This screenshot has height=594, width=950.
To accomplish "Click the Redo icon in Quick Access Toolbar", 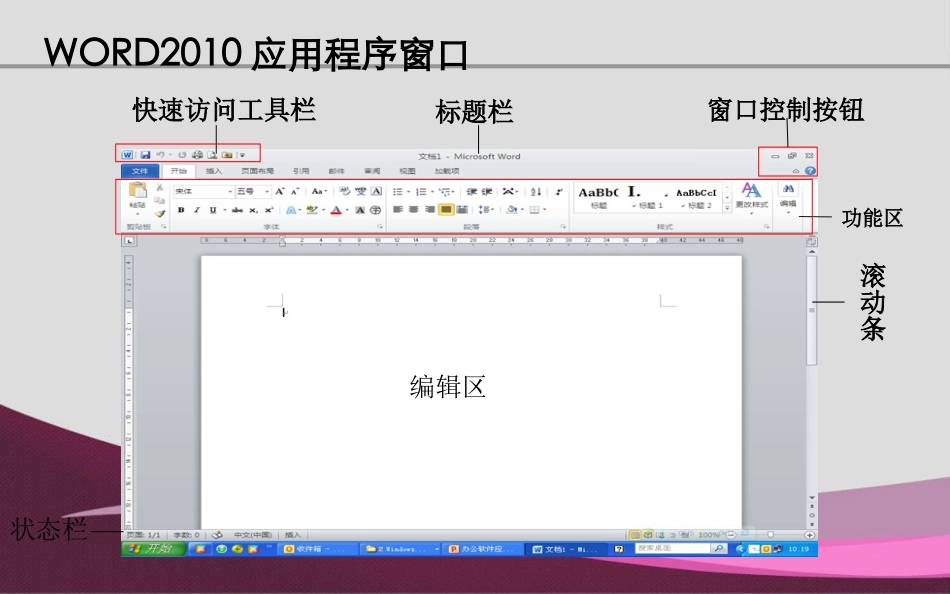I will [x=182, y=155].
